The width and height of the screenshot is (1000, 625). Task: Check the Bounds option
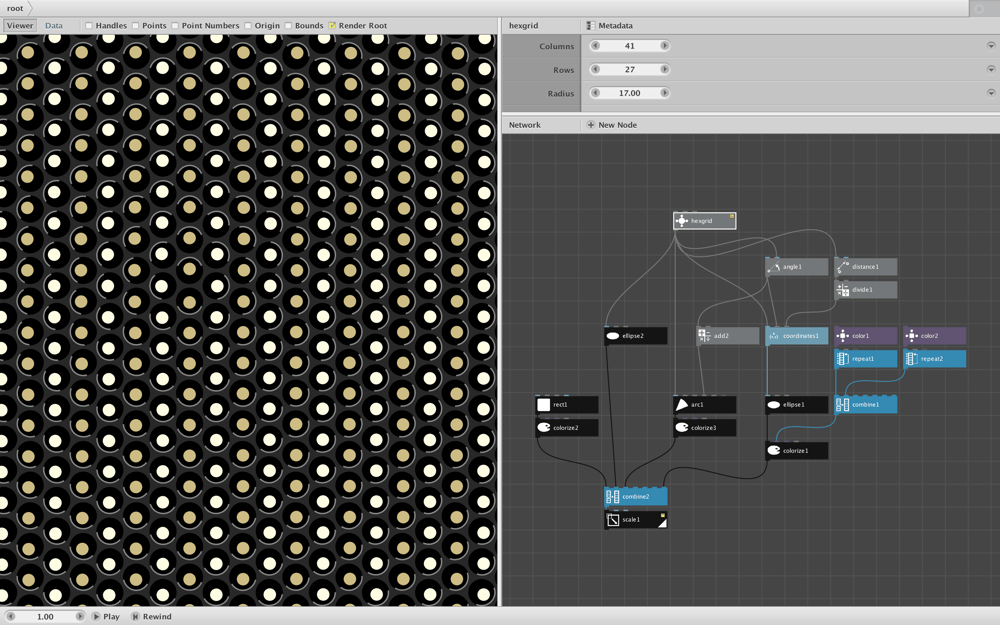(288, 26)
